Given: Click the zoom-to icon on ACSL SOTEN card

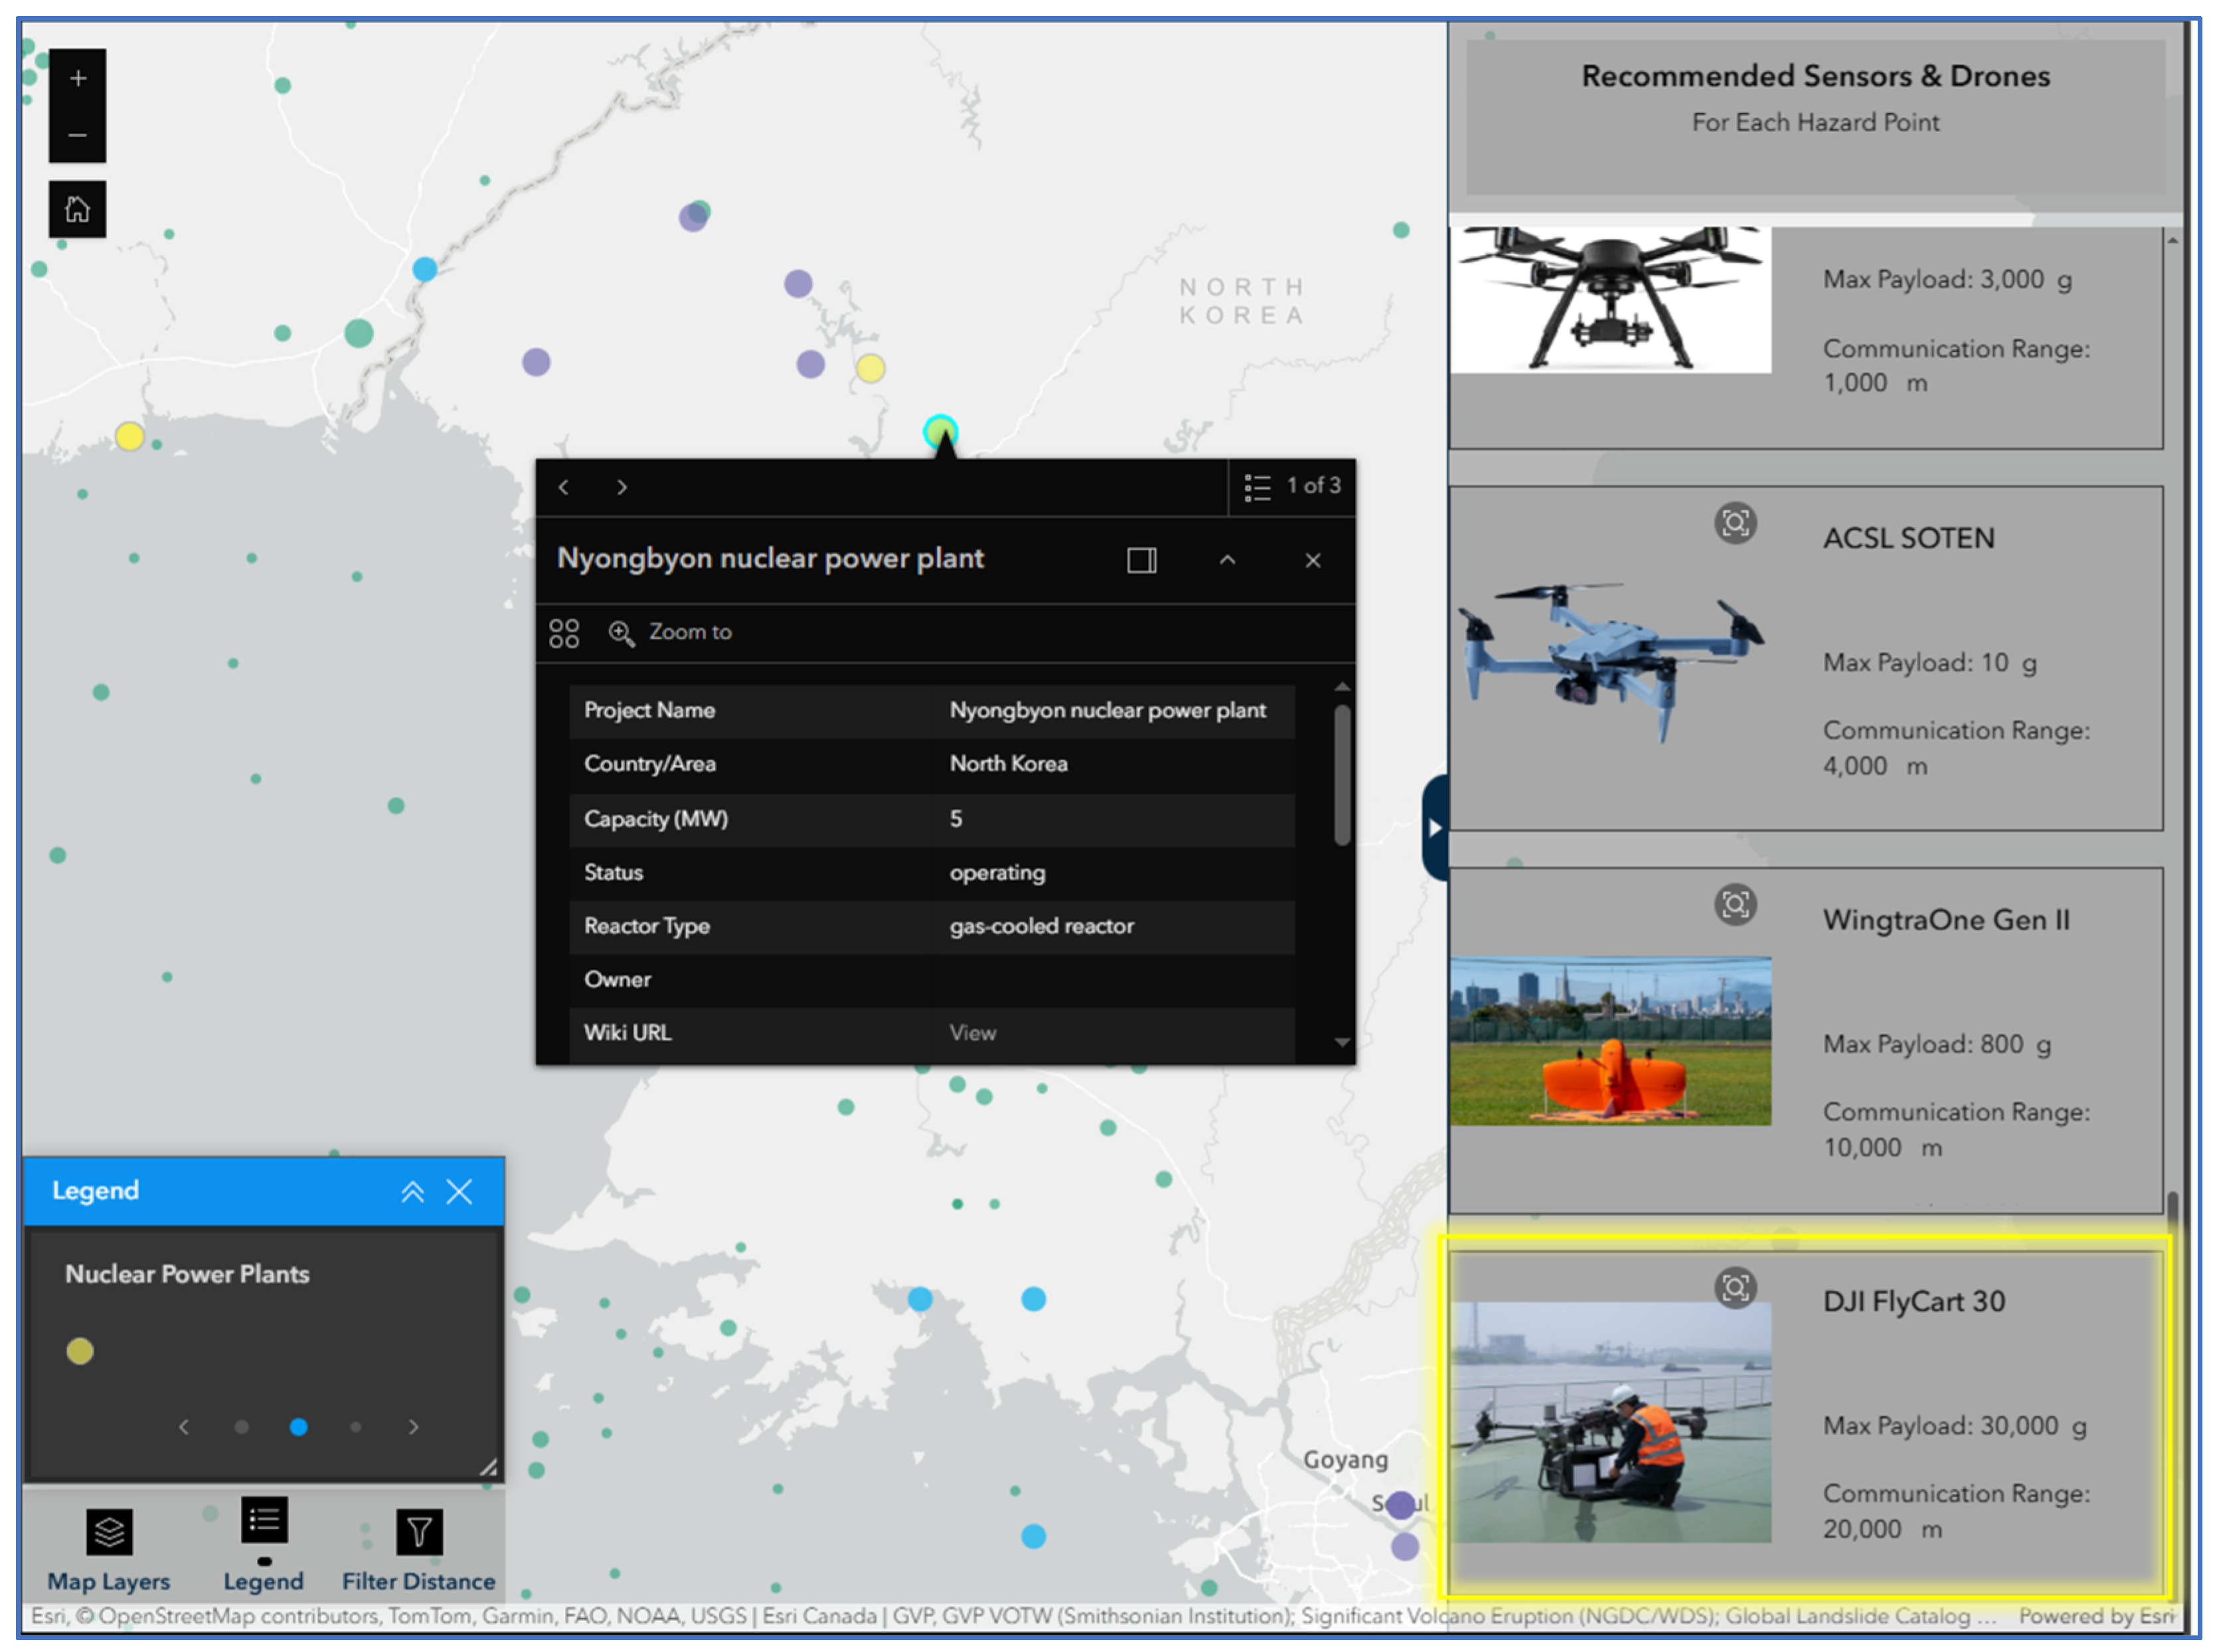Looking at the screenshot, I should tap(1735, 523).
